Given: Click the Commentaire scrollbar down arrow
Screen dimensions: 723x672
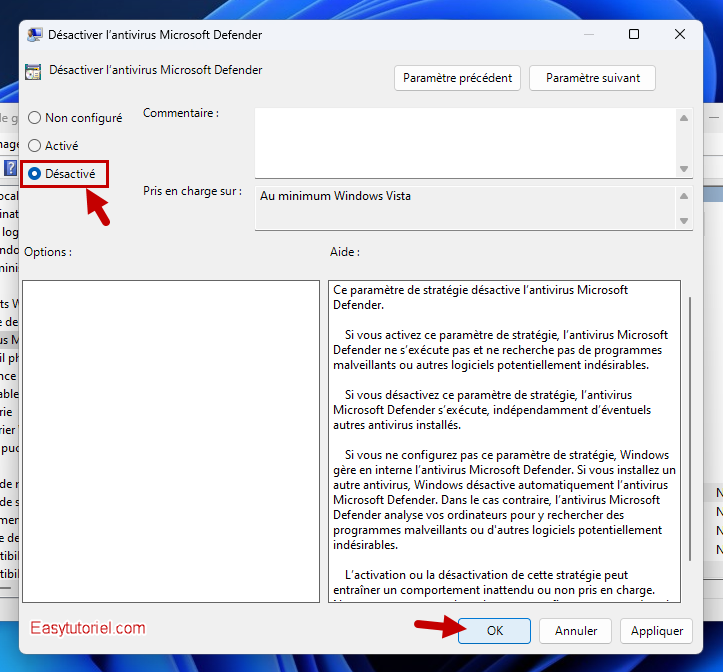Looking at the screenshot, I should 684,169.
